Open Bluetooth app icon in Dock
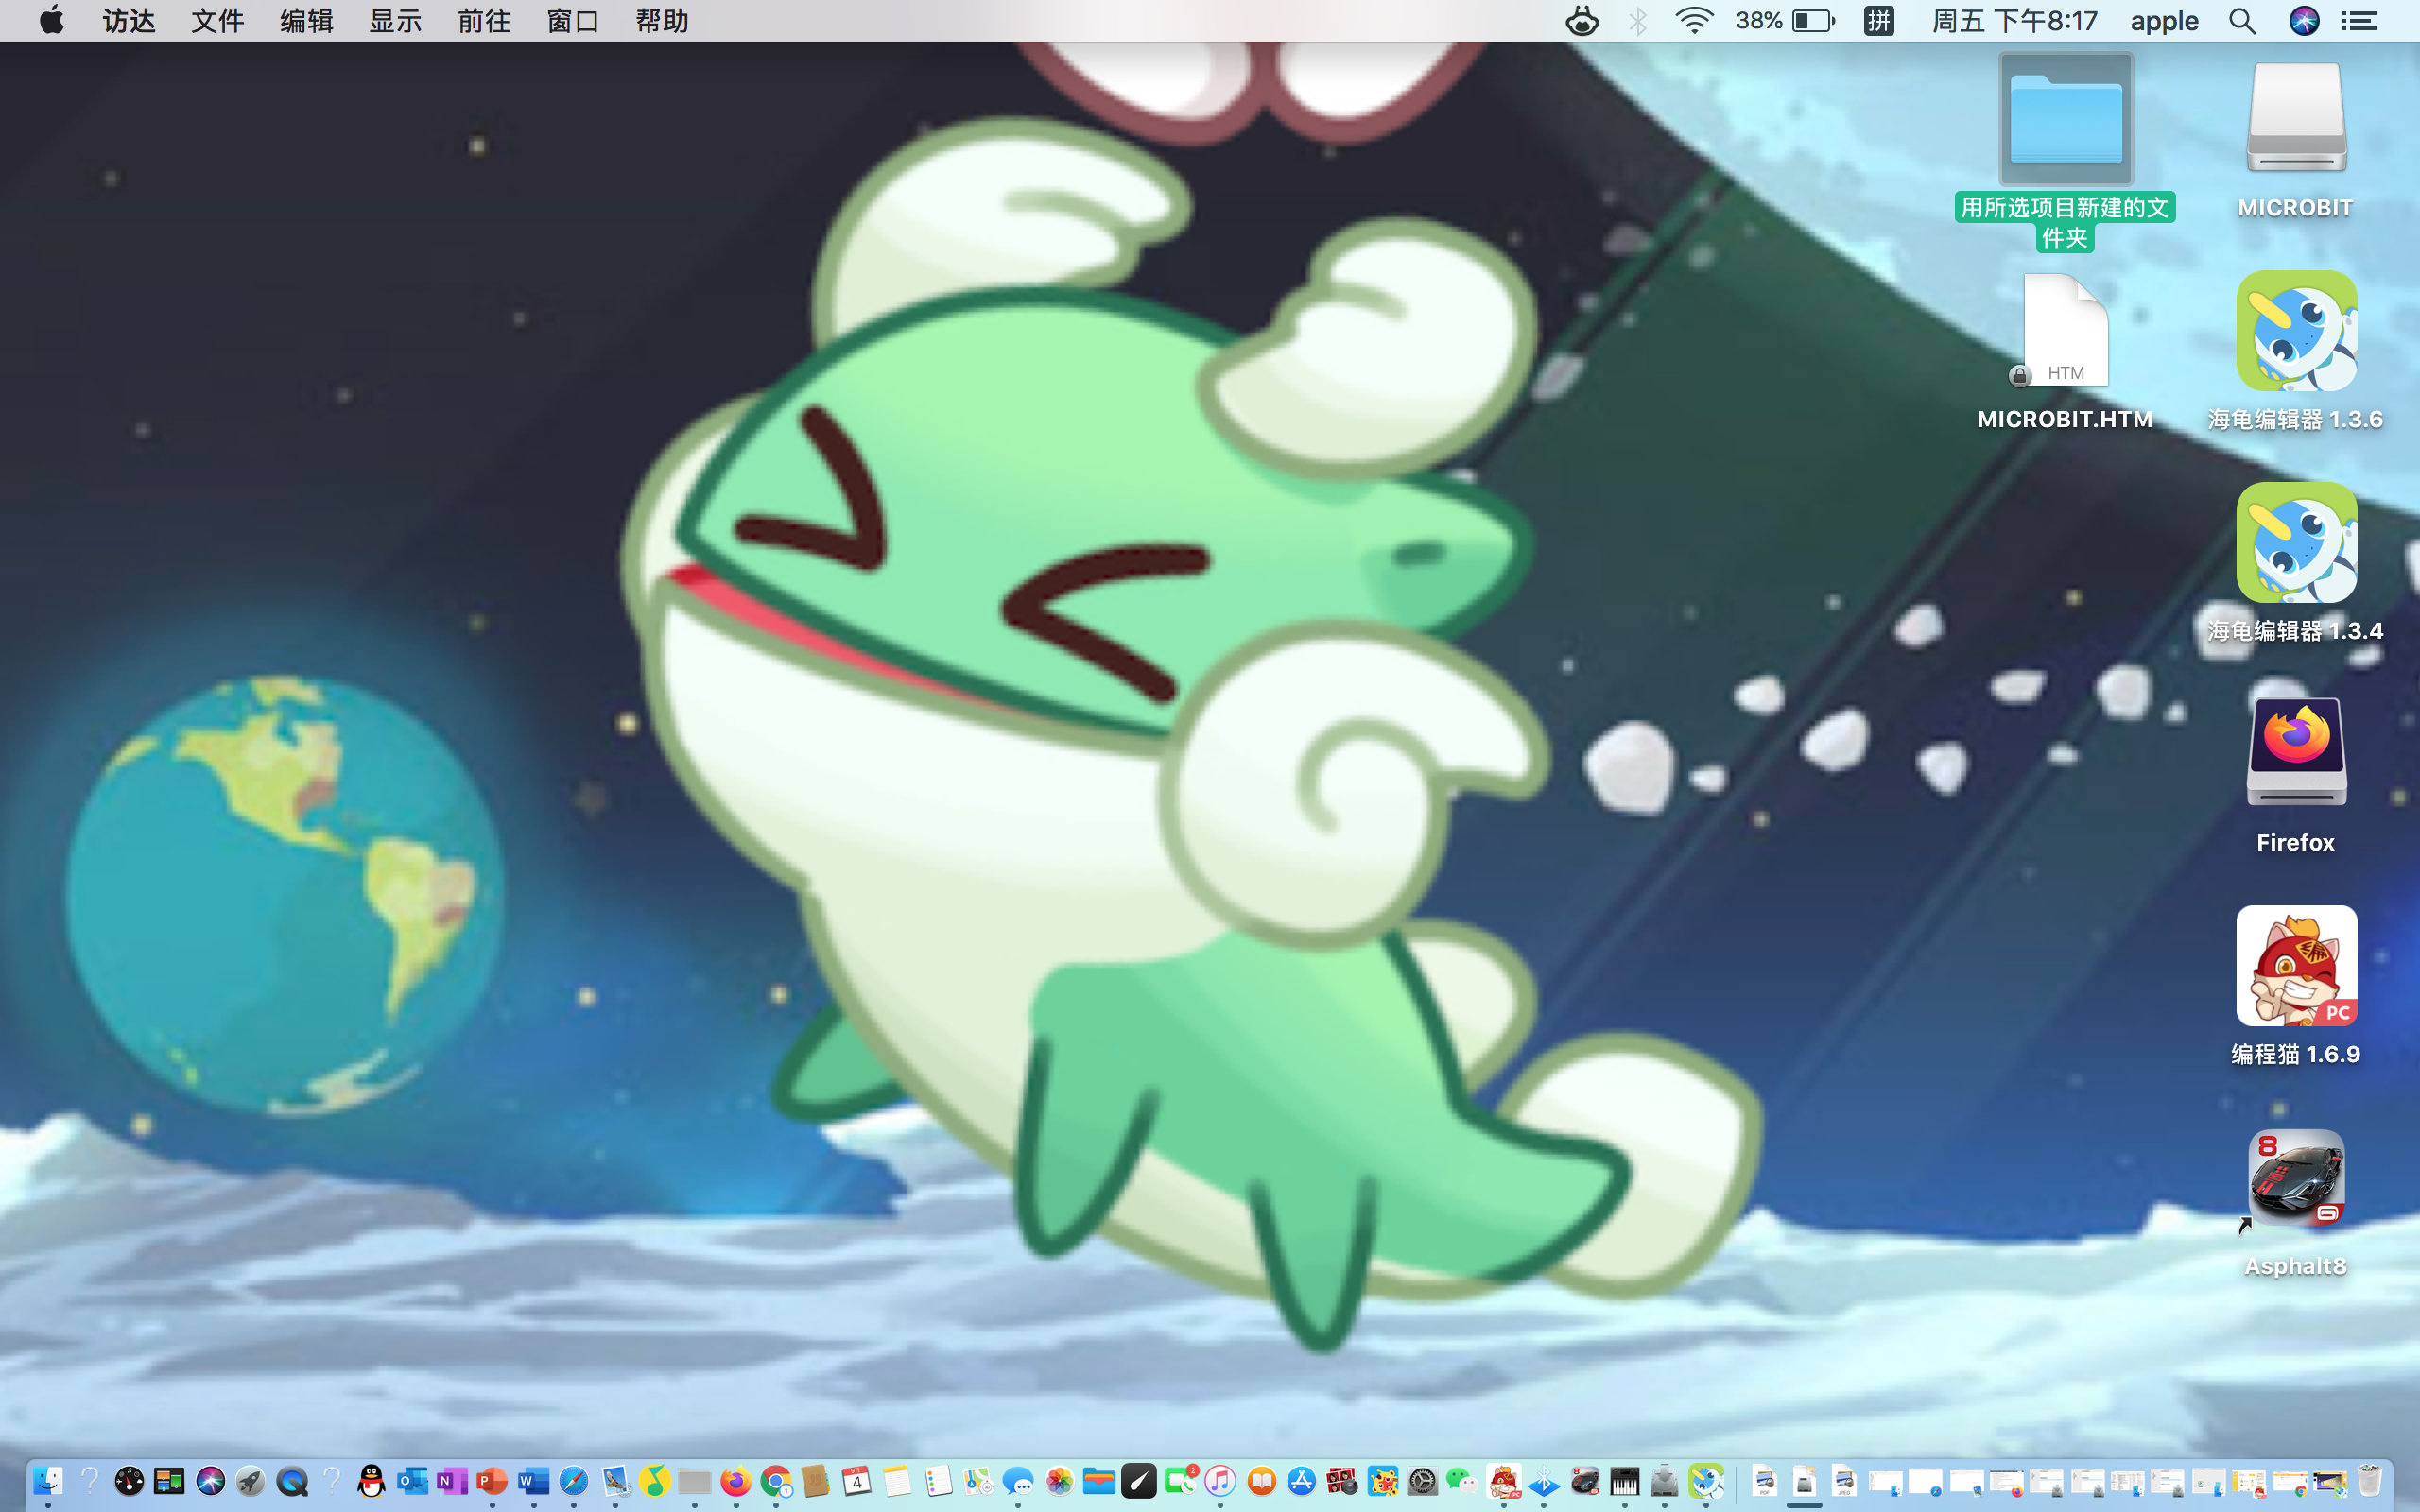Screen dimensions: 2420x1512 coord(1543,1481)
